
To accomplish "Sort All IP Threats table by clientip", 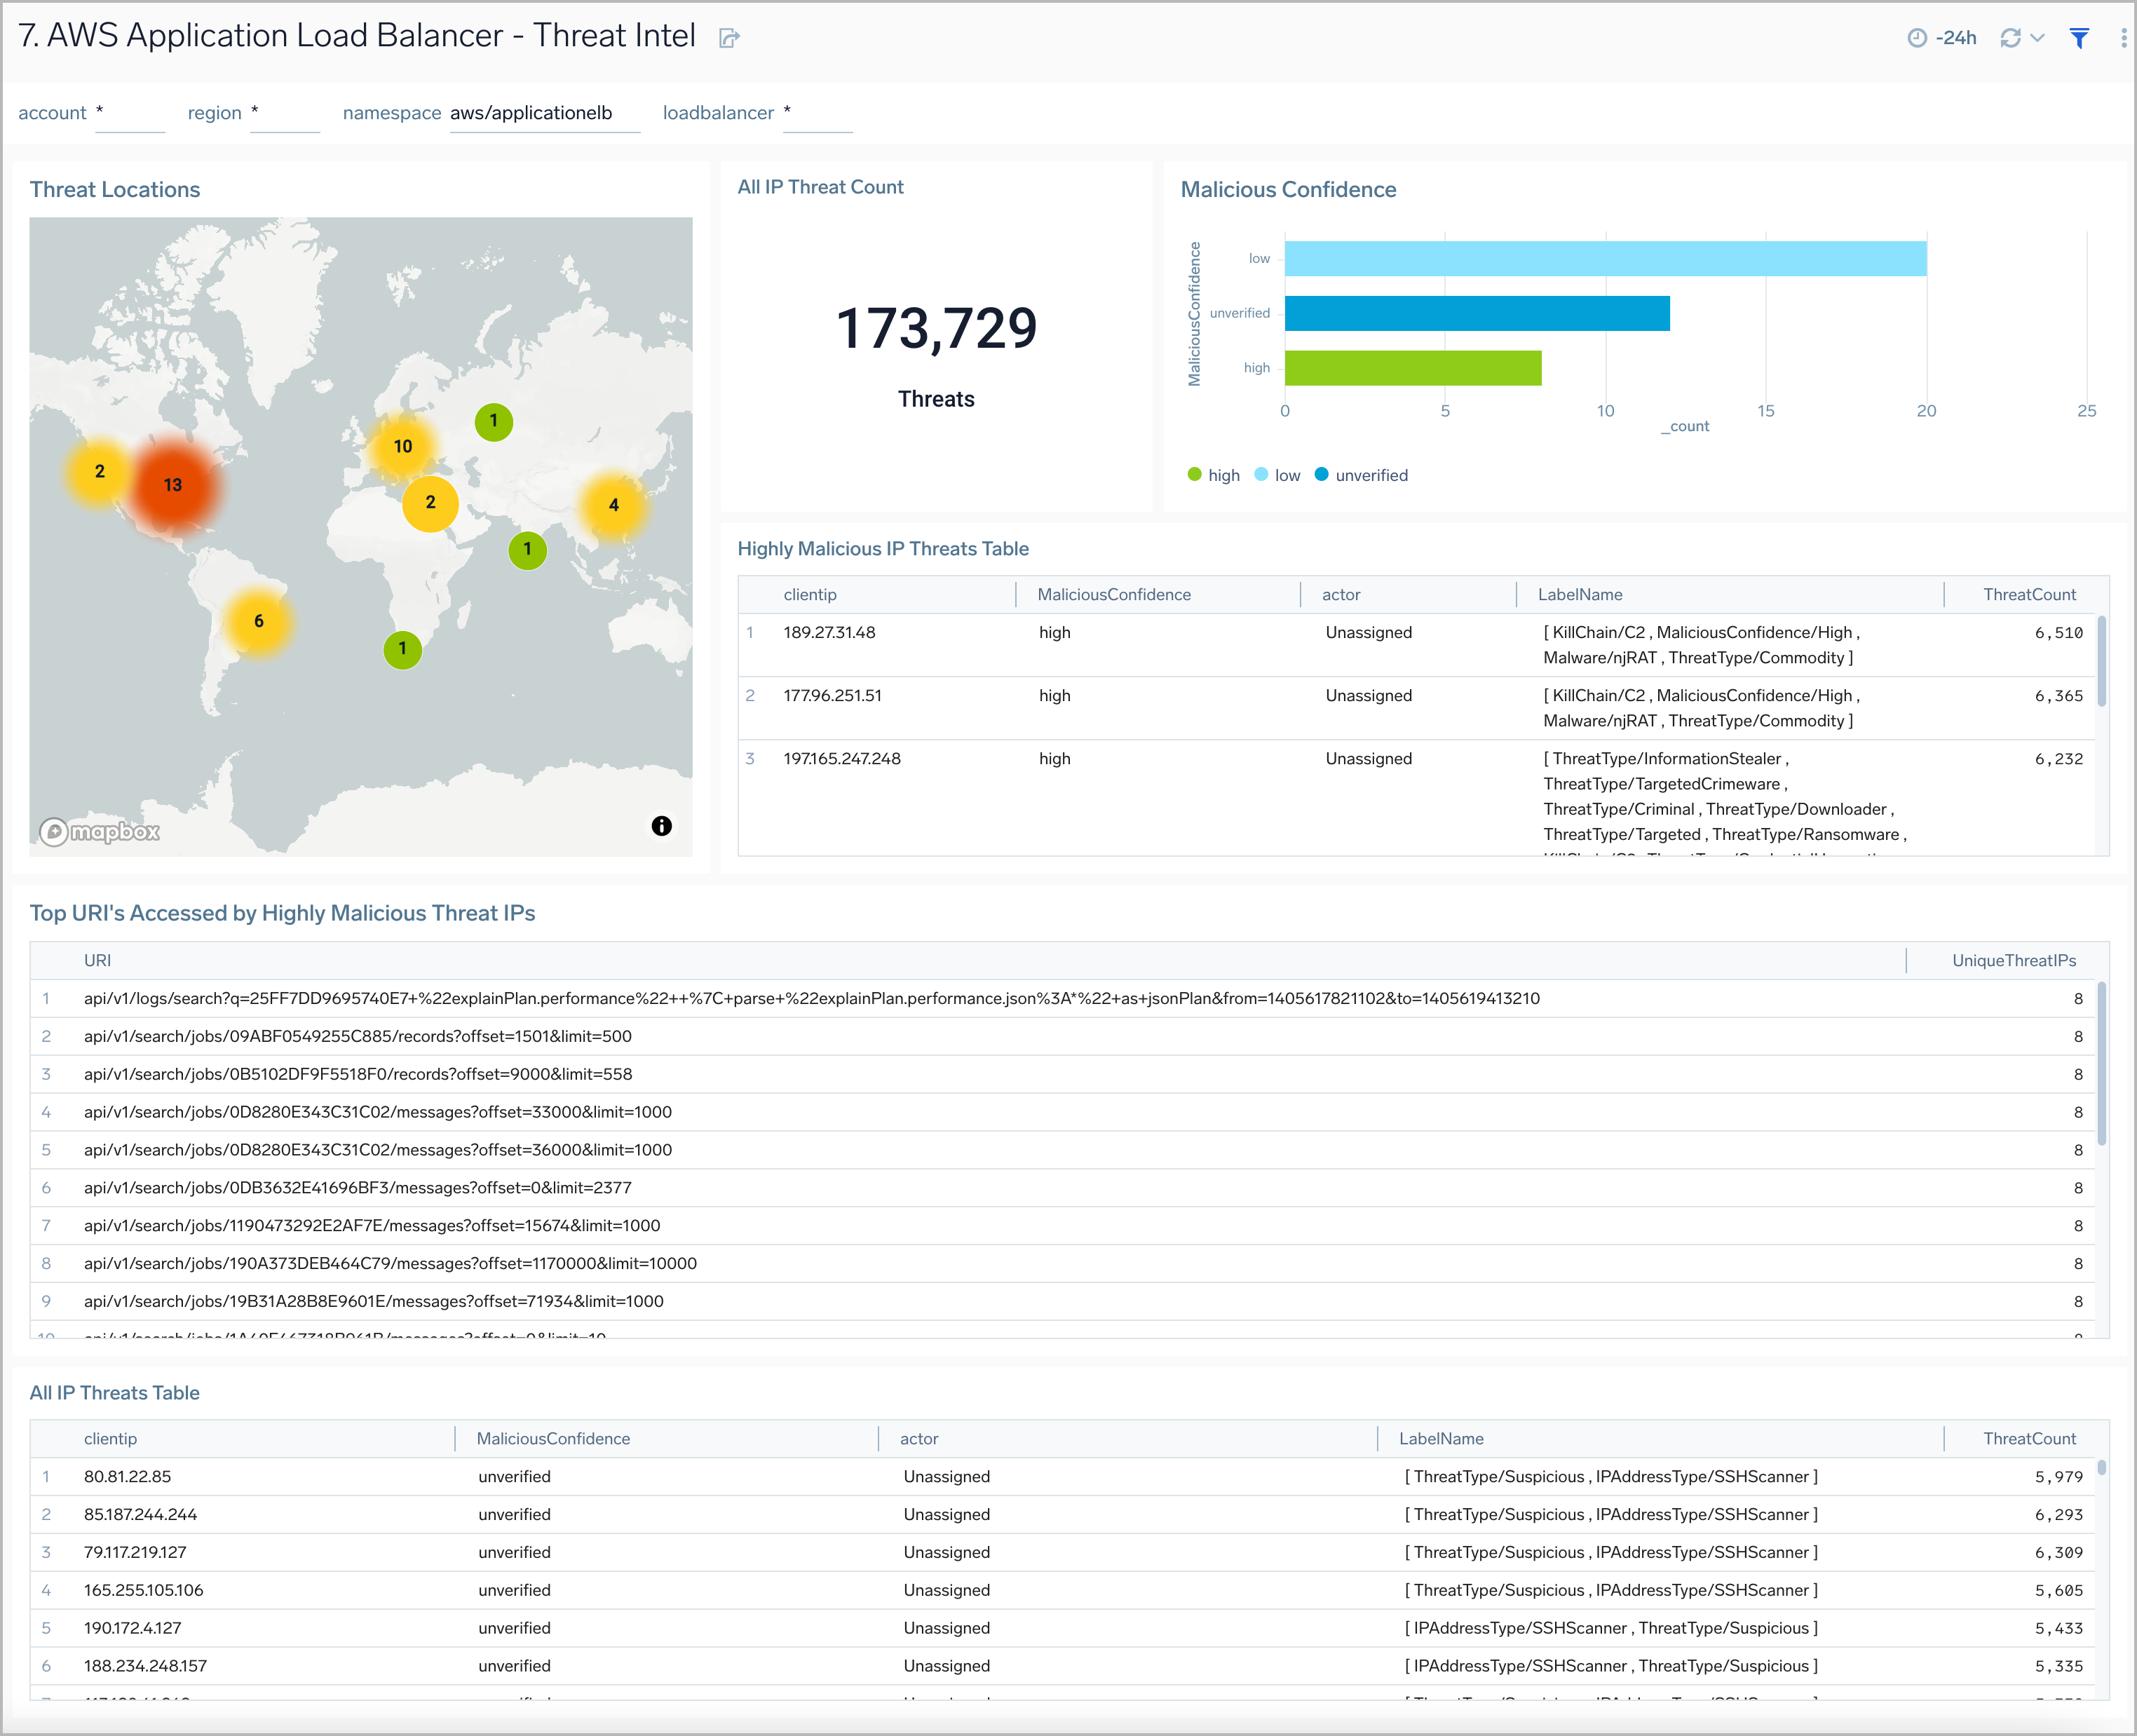I will pyautogui.click(x=110, y=1438).
